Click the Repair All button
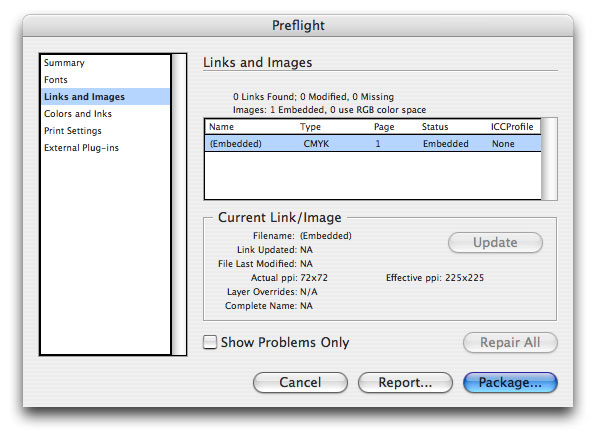Screen dimensions: 591x430 pyautogui.click(x=510, y=342)
